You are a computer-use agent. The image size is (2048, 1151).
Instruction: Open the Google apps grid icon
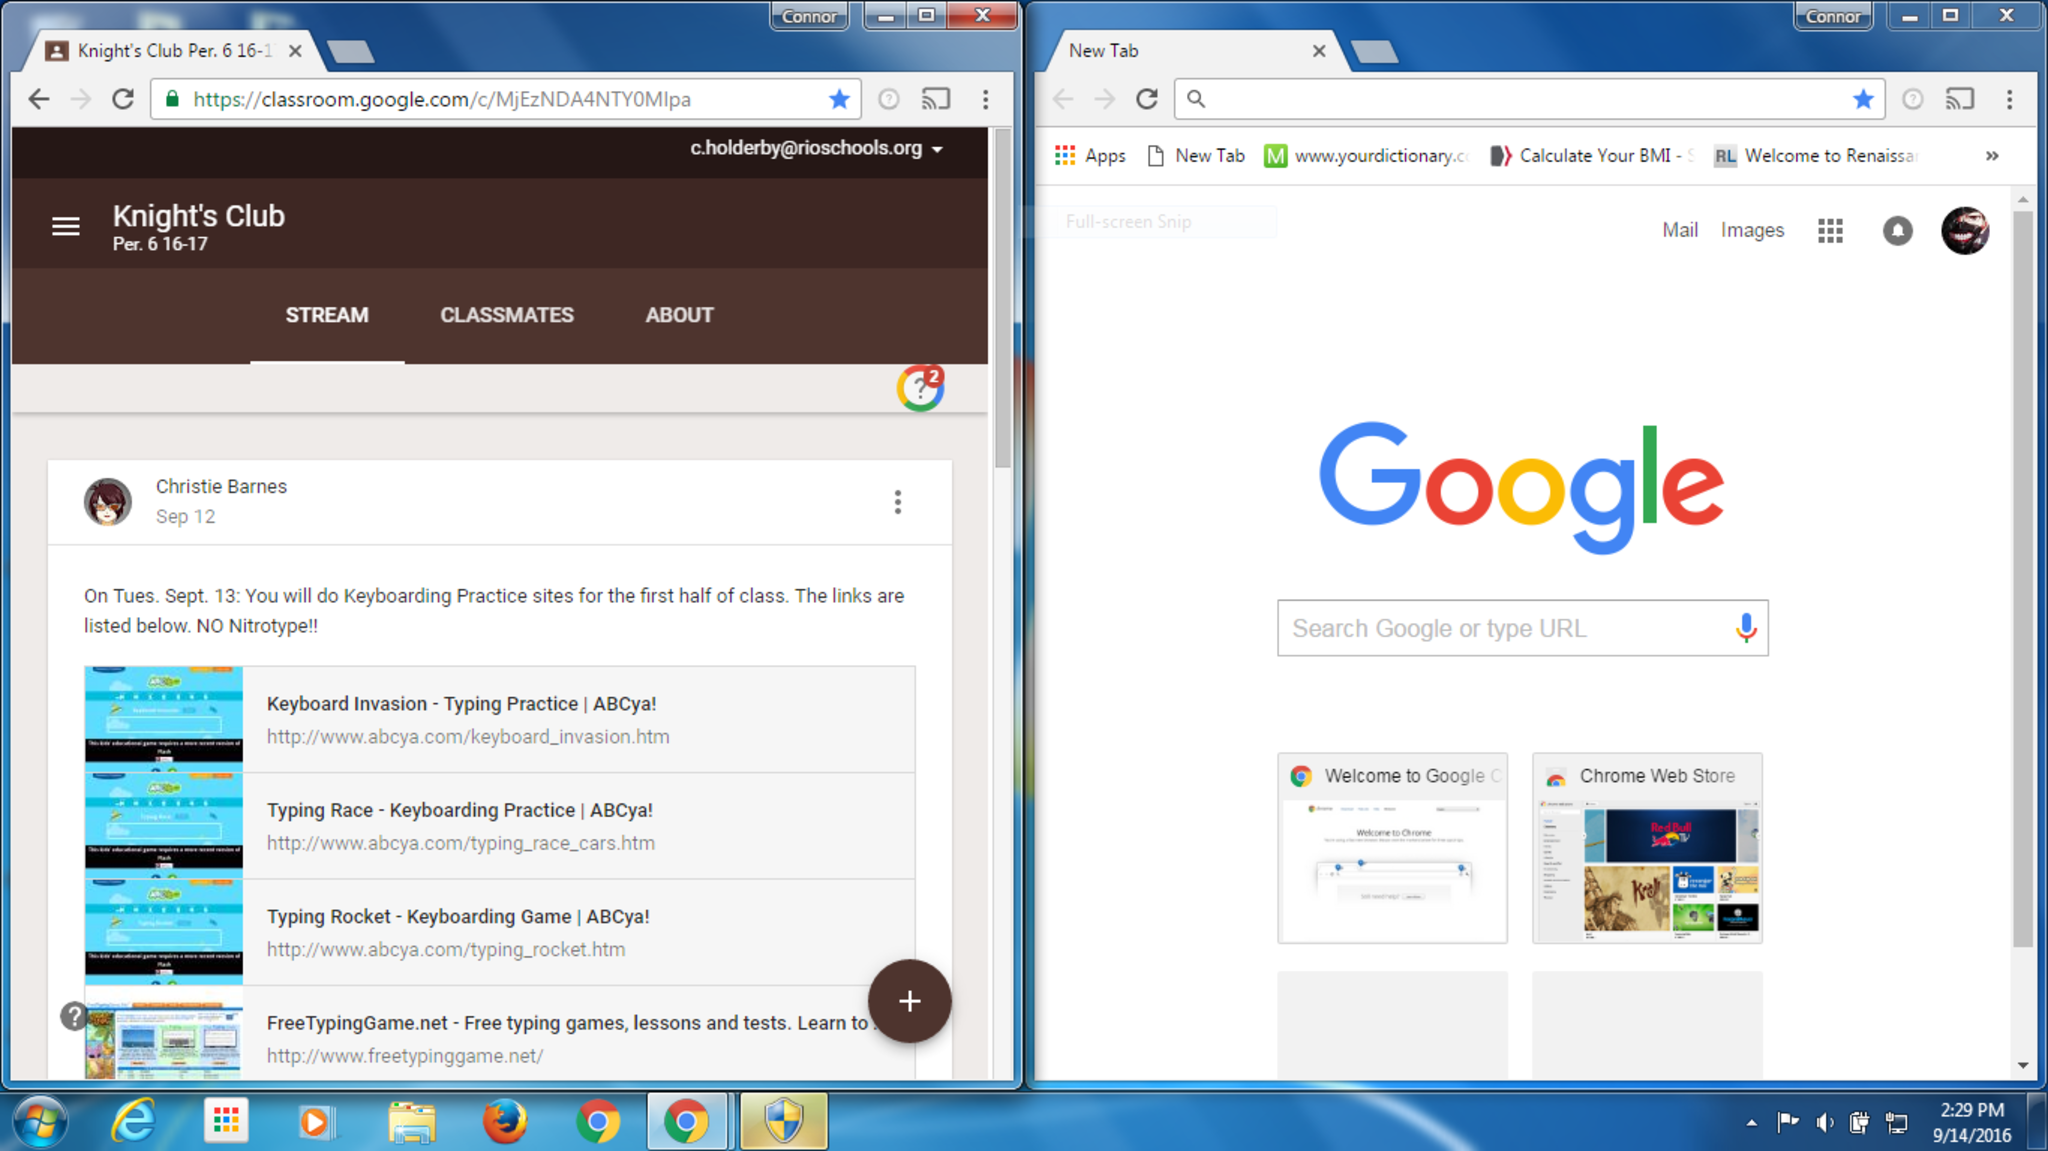[1830, 231]
